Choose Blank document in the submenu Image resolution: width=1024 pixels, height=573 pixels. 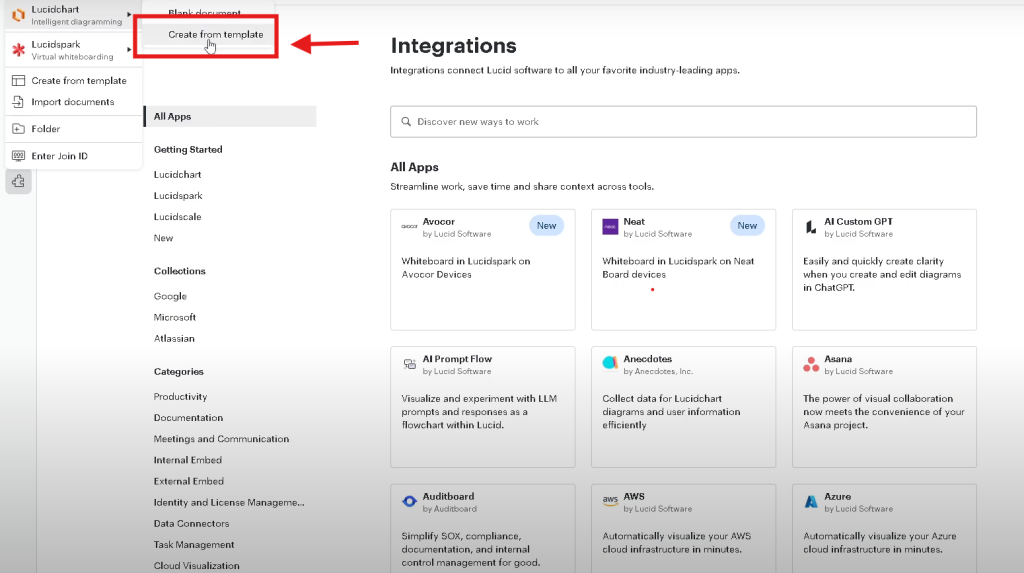(204, 12)
